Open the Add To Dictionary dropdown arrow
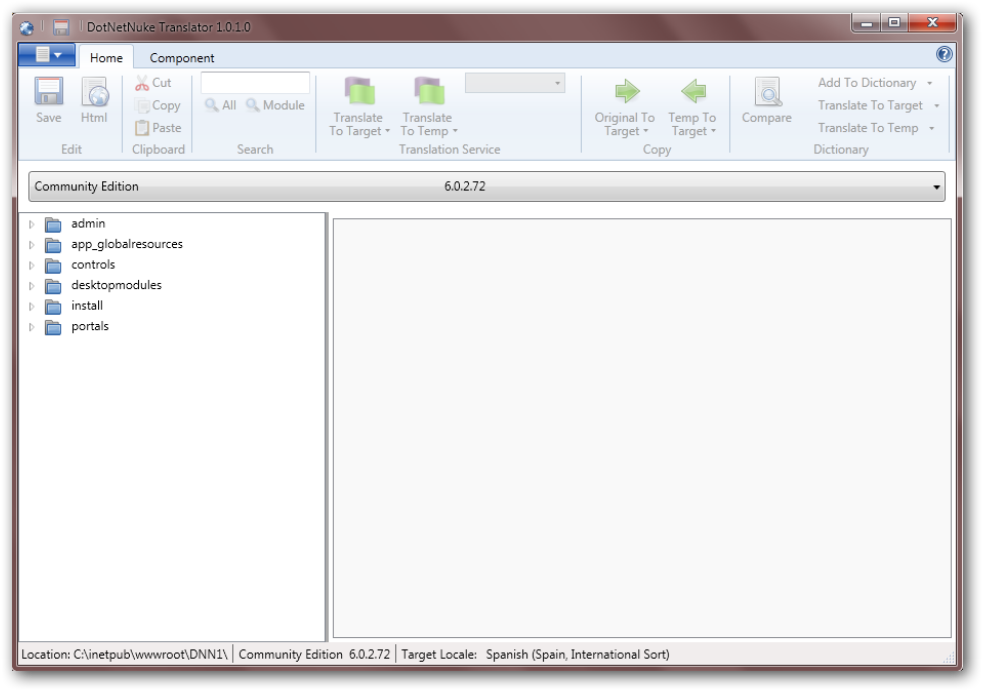 coord(930,83)
